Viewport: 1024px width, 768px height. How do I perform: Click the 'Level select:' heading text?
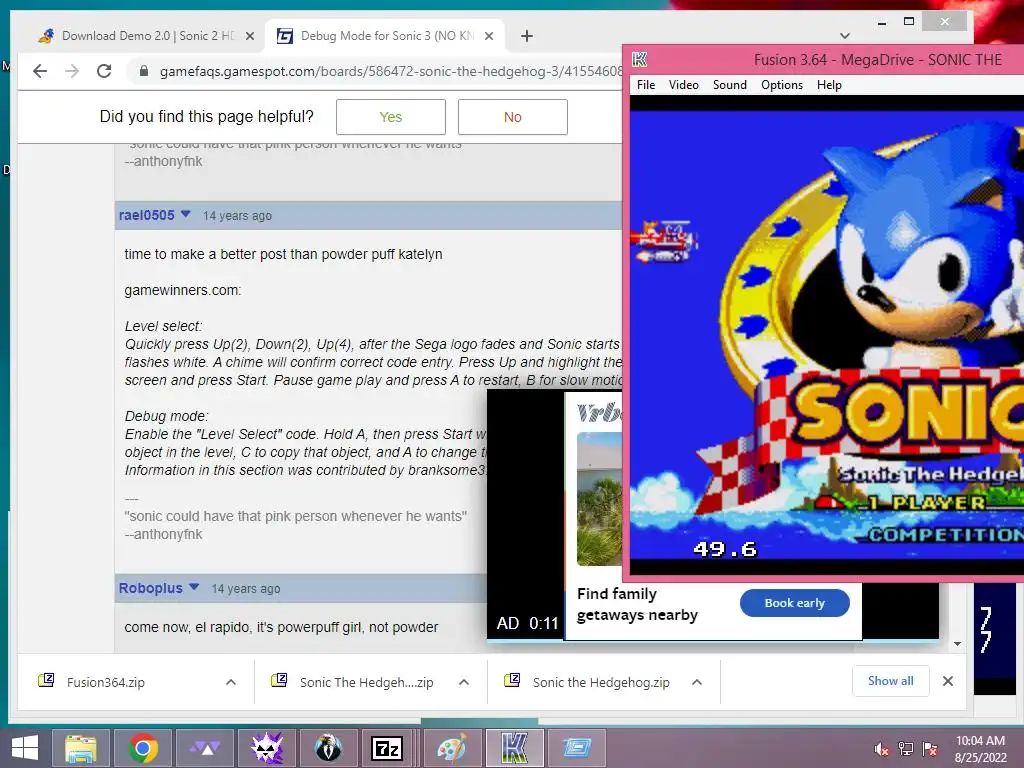(163, 326)
